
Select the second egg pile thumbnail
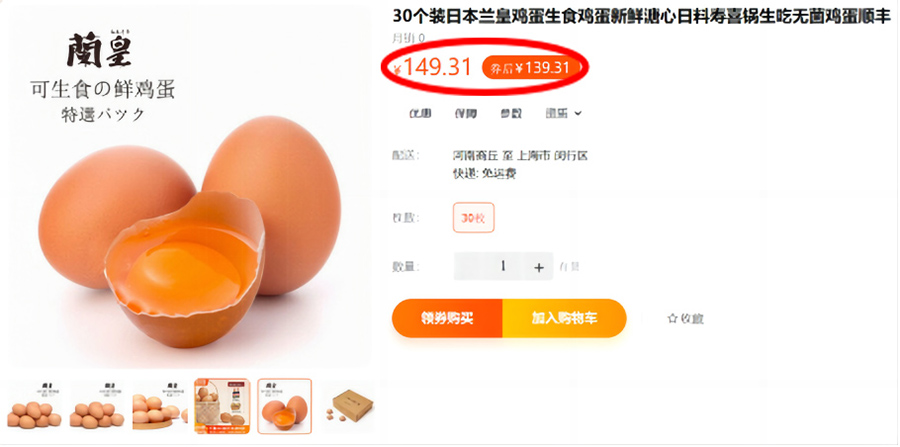point(97,406)
